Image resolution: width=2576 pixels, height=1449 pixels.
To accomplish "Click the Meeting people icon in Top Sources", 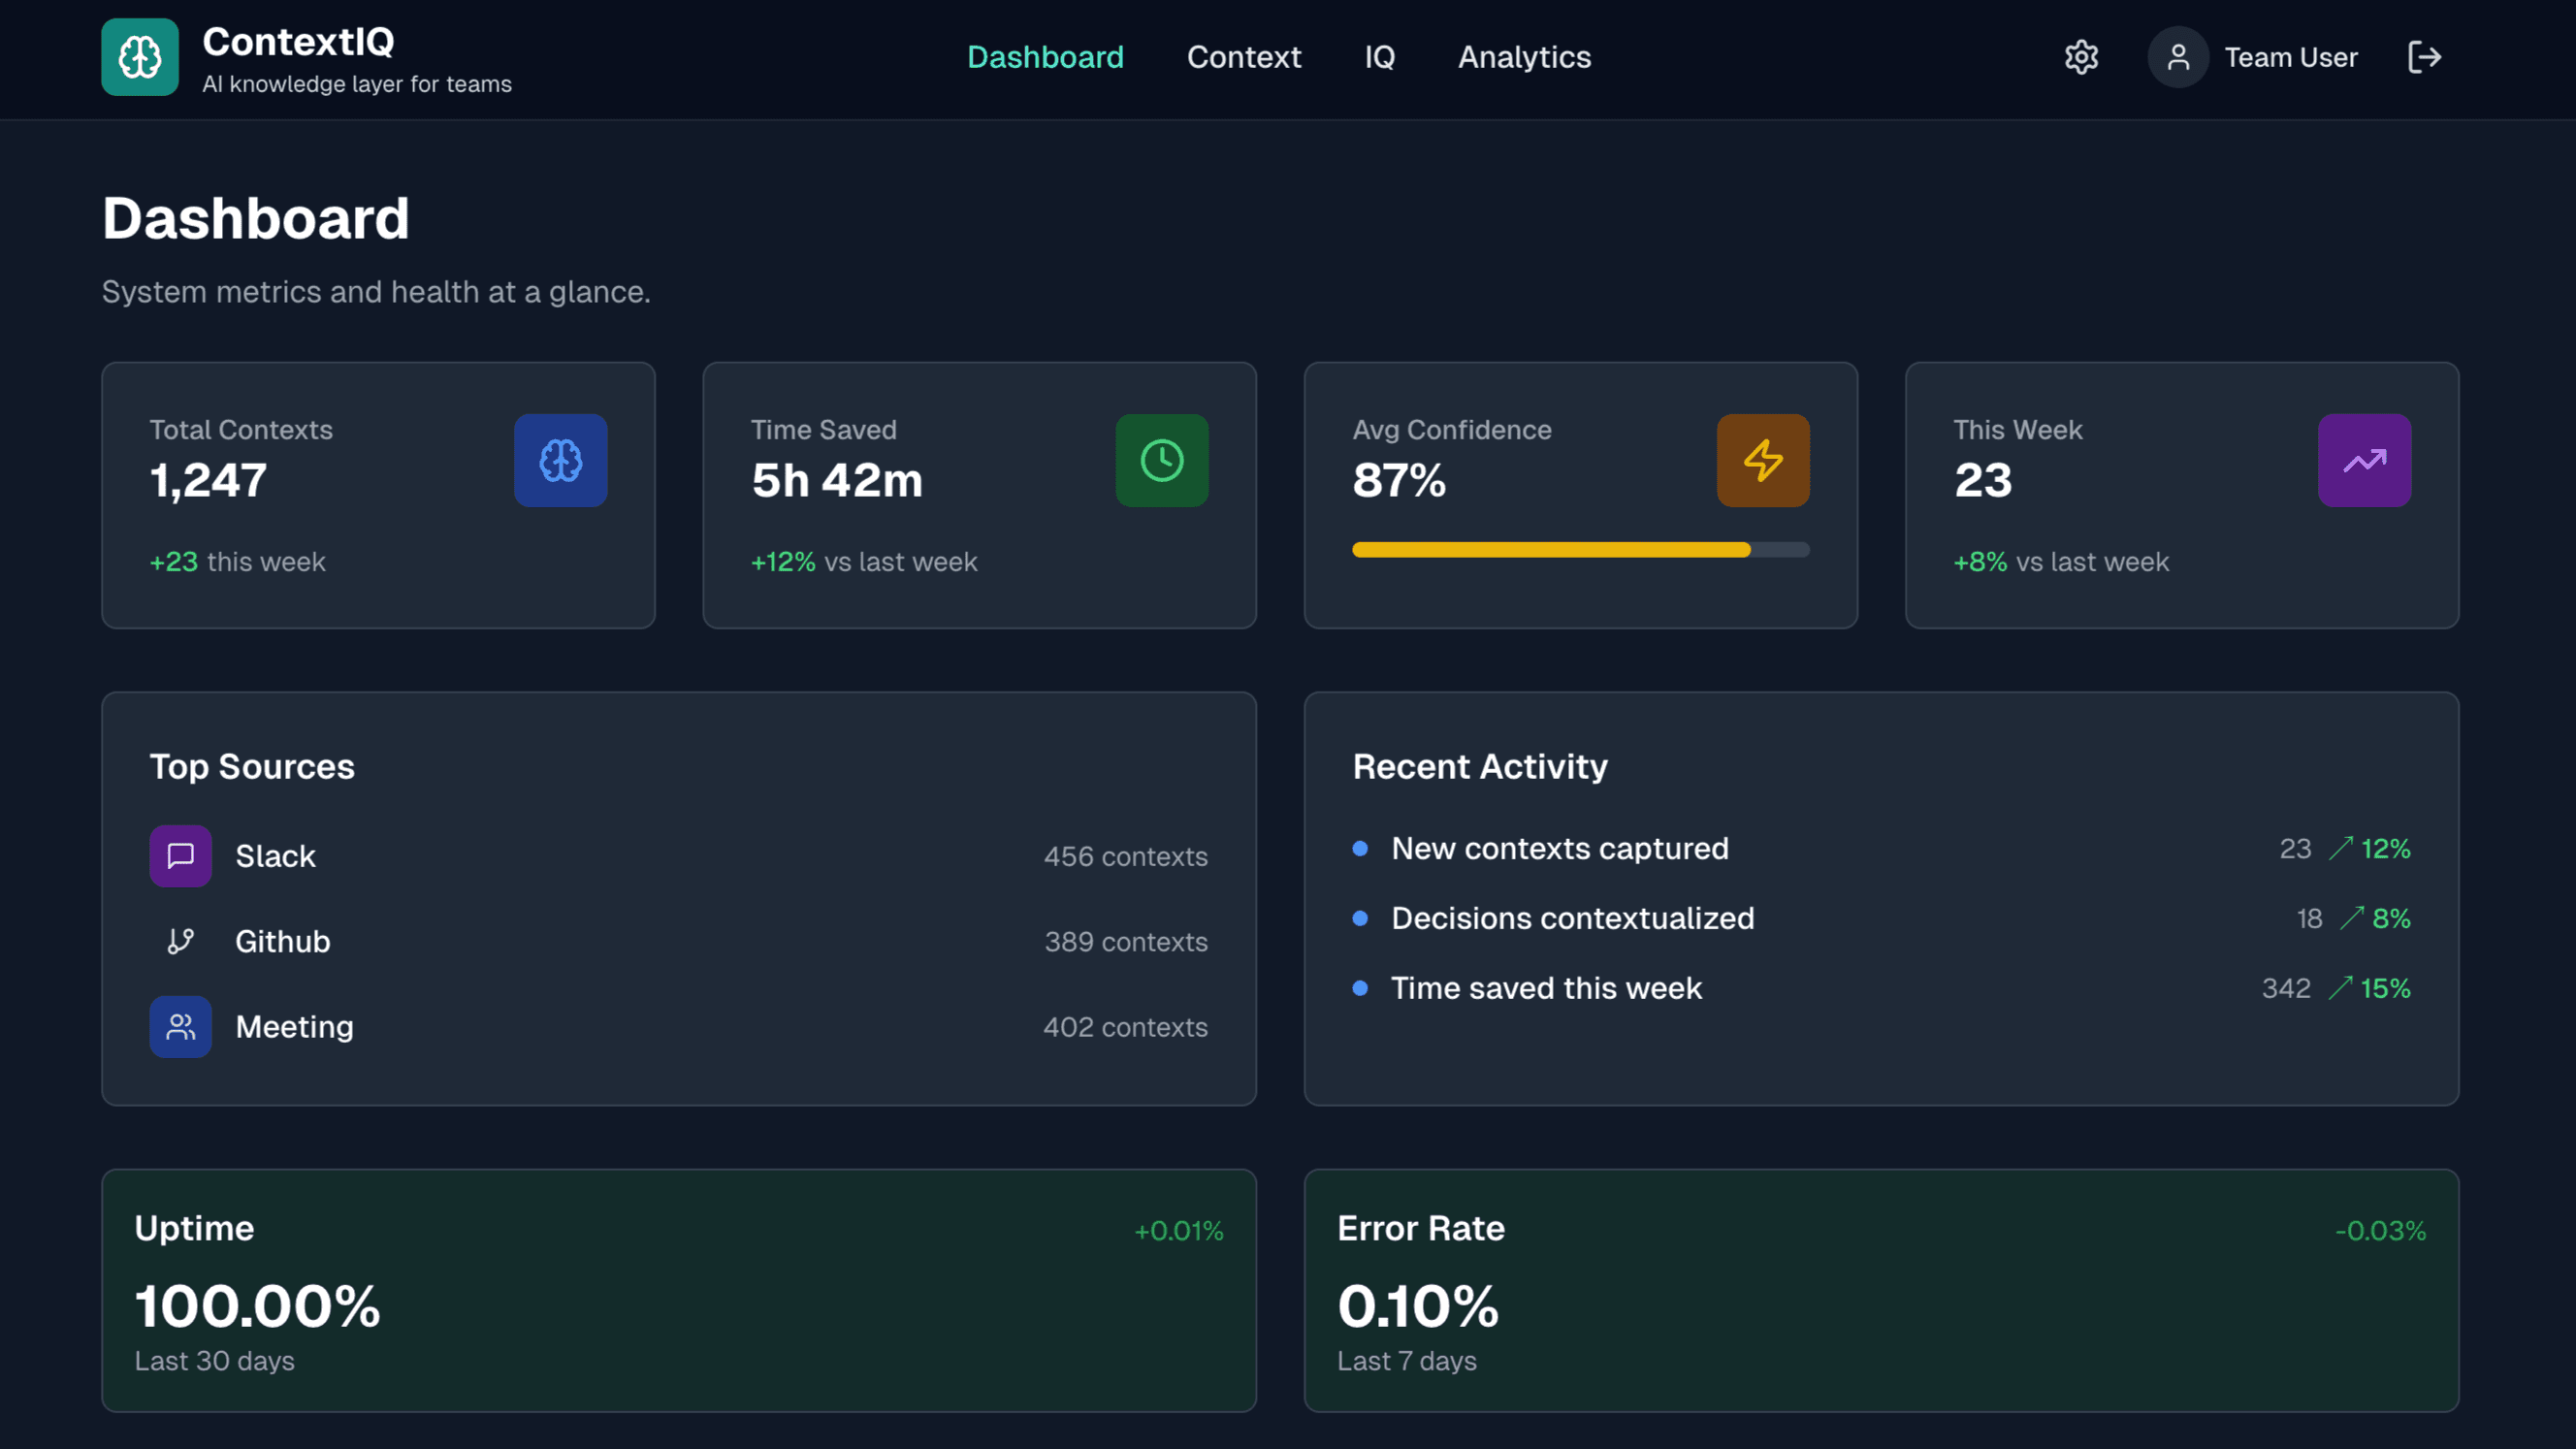I will click(x=180, y=1026).
